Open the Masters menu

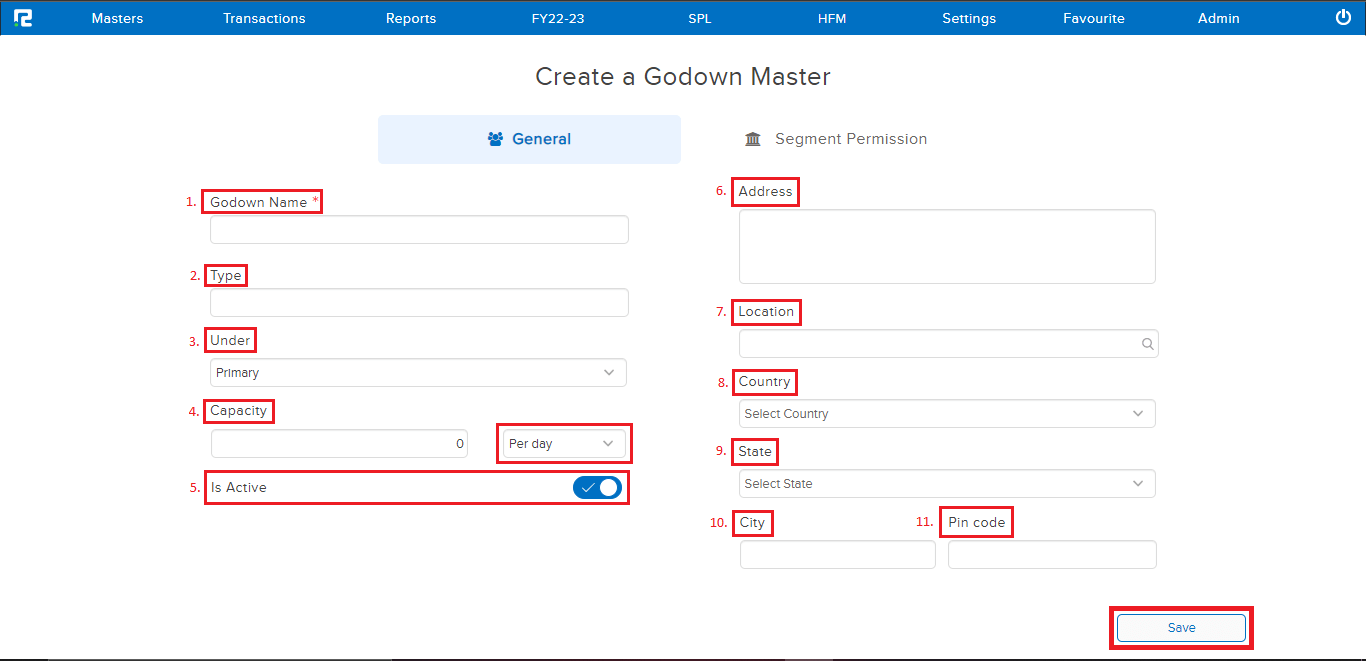pyautogui.click(x=117, y=18)
